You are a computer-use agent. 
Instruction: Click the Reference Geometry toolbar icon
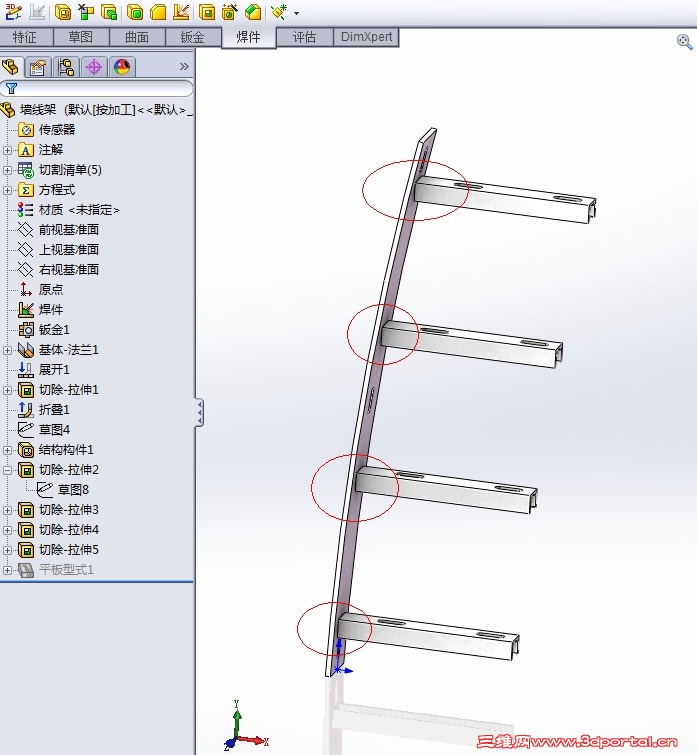click(x=280, y=12)
